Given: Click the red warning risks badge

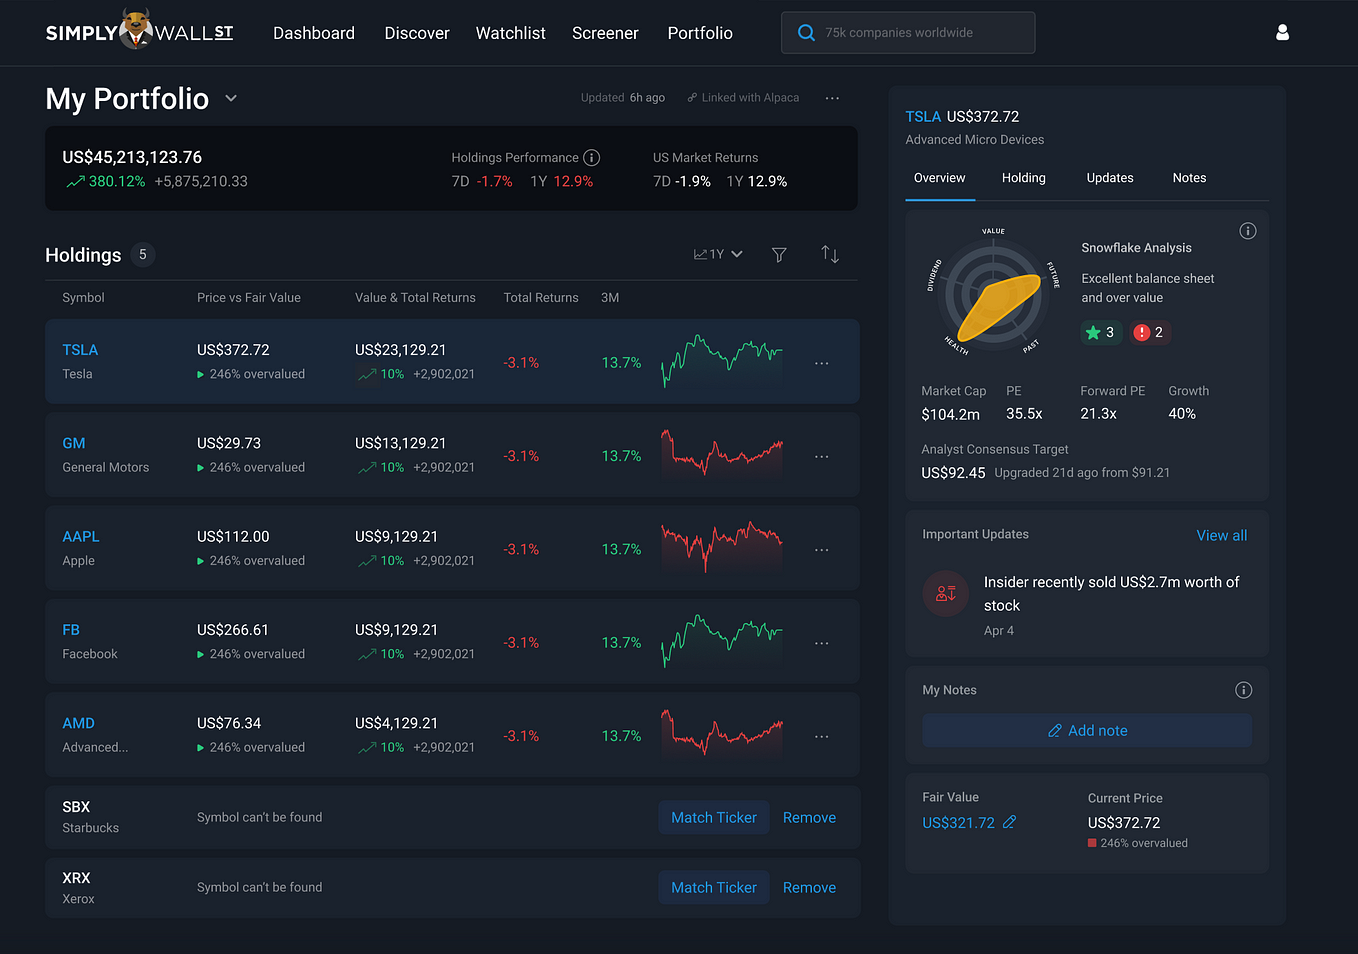Looking at the screenshot, I should pyautogui.click(x=1149, y=332).
